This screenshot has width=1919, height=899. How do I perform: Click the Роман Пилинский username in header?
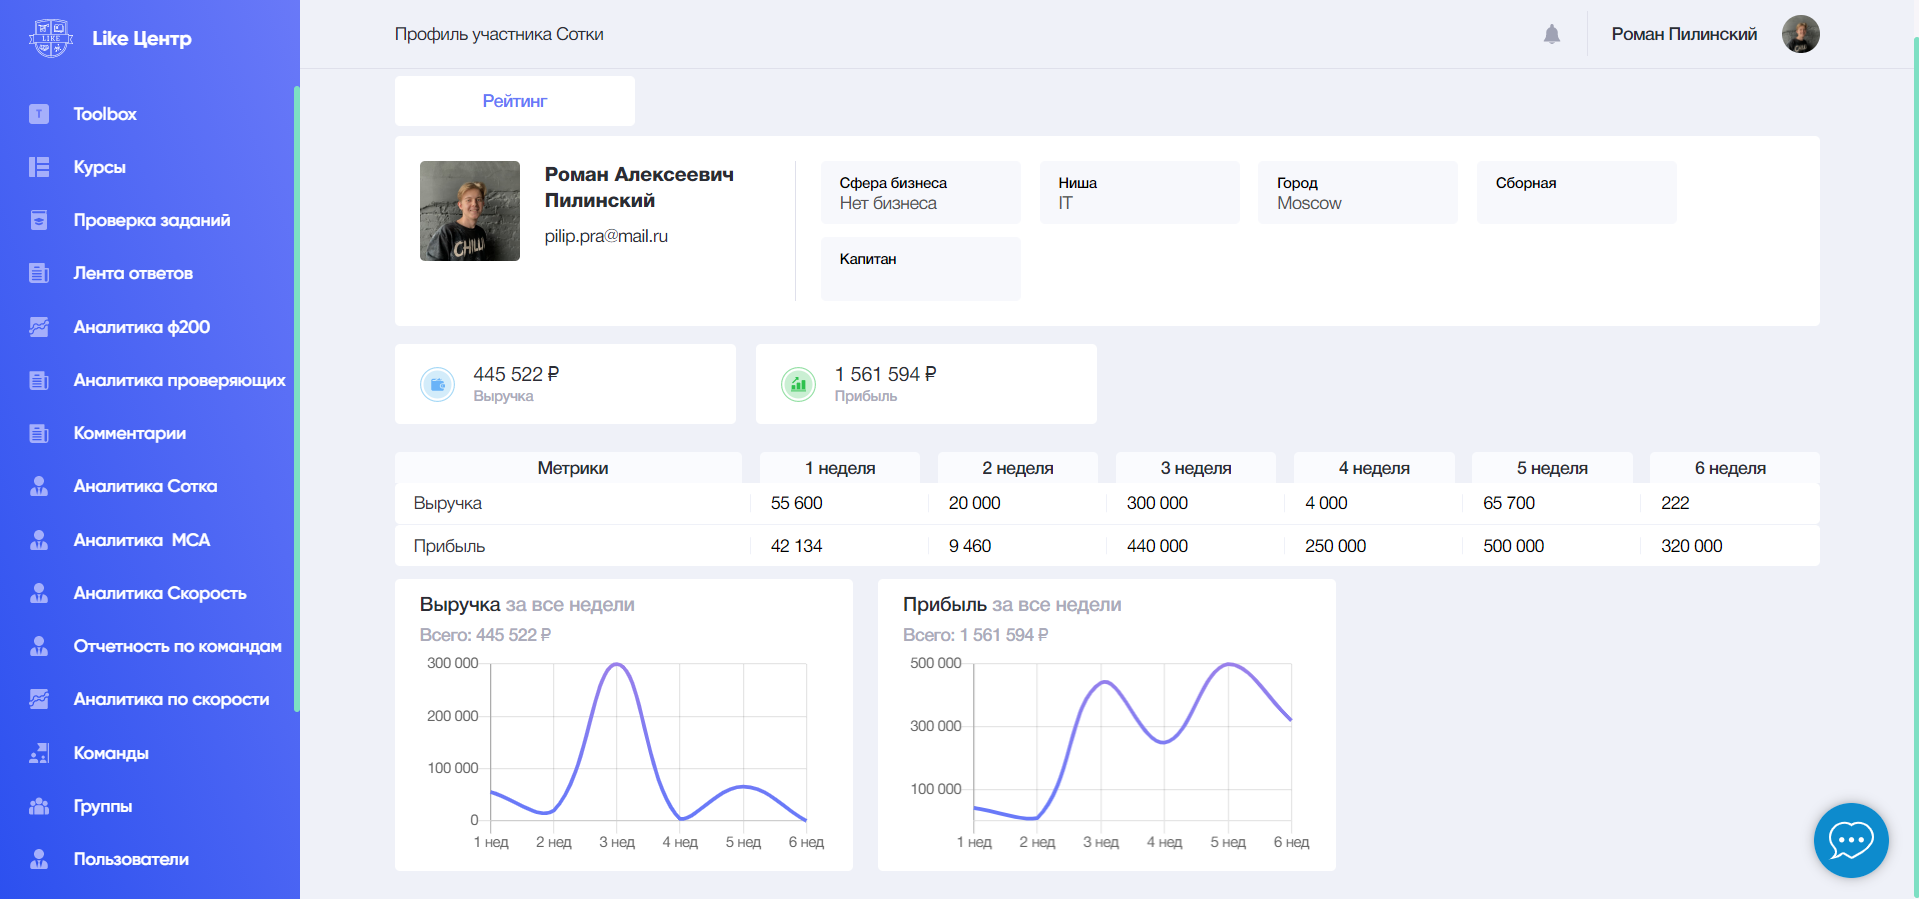coord(1683,34)
